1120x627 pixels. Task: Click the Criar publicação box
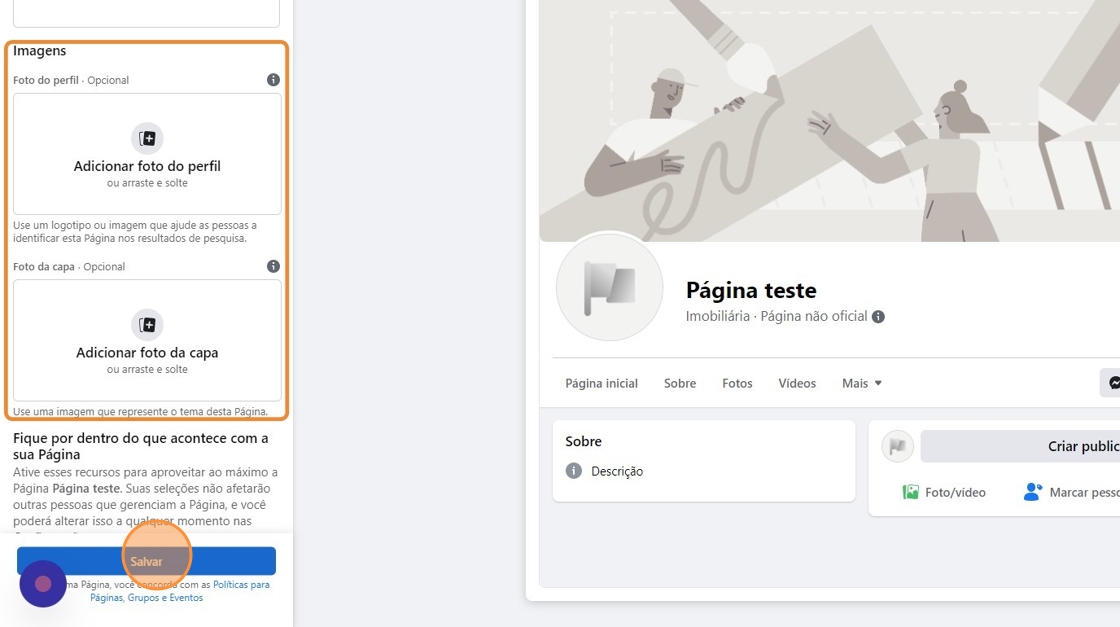(x=1020, y=447)
